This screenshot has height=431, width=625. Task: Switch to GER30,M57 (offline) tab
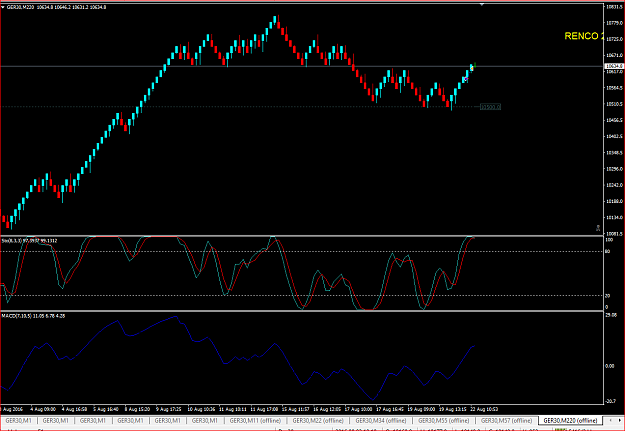point(506,420)
